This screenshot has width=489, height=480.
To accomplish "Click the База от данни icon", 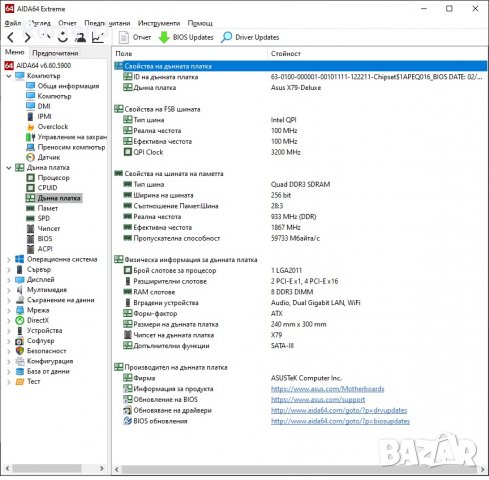I will (x=20, y=371).
